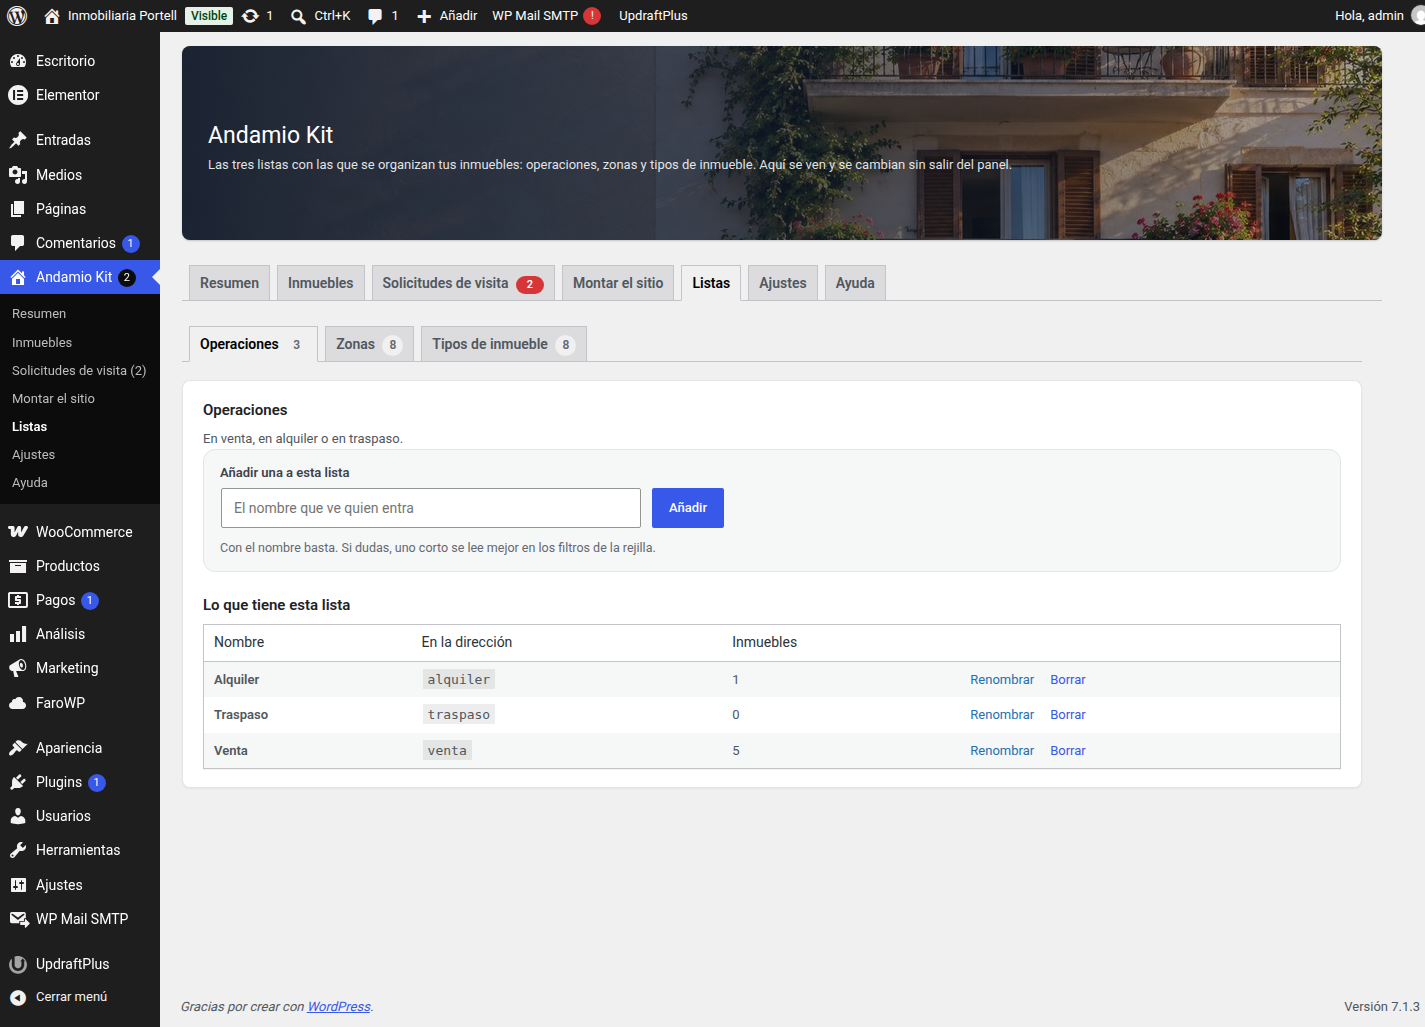Click the Marketing megaphone icon
The height and width of the screenshot is (1027, 1425).
pyautogui.click(x=18, y=668)
